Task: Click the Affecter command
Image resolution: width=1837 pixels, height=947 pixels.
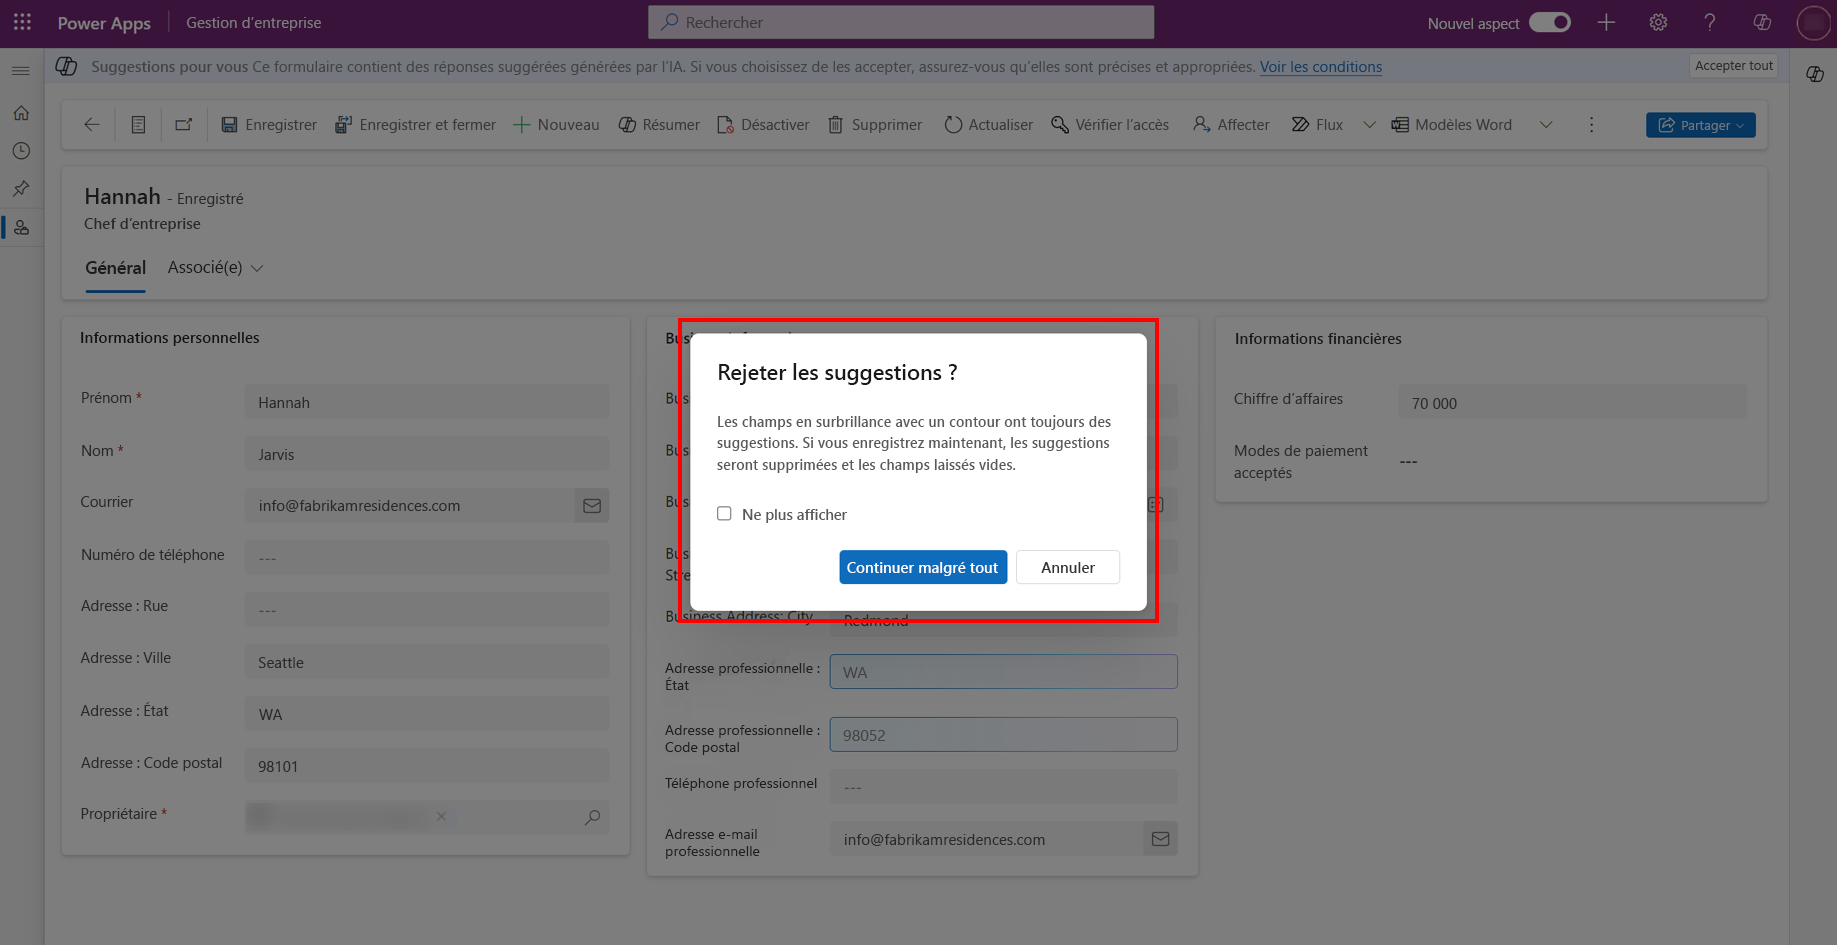Action: 1231,125
